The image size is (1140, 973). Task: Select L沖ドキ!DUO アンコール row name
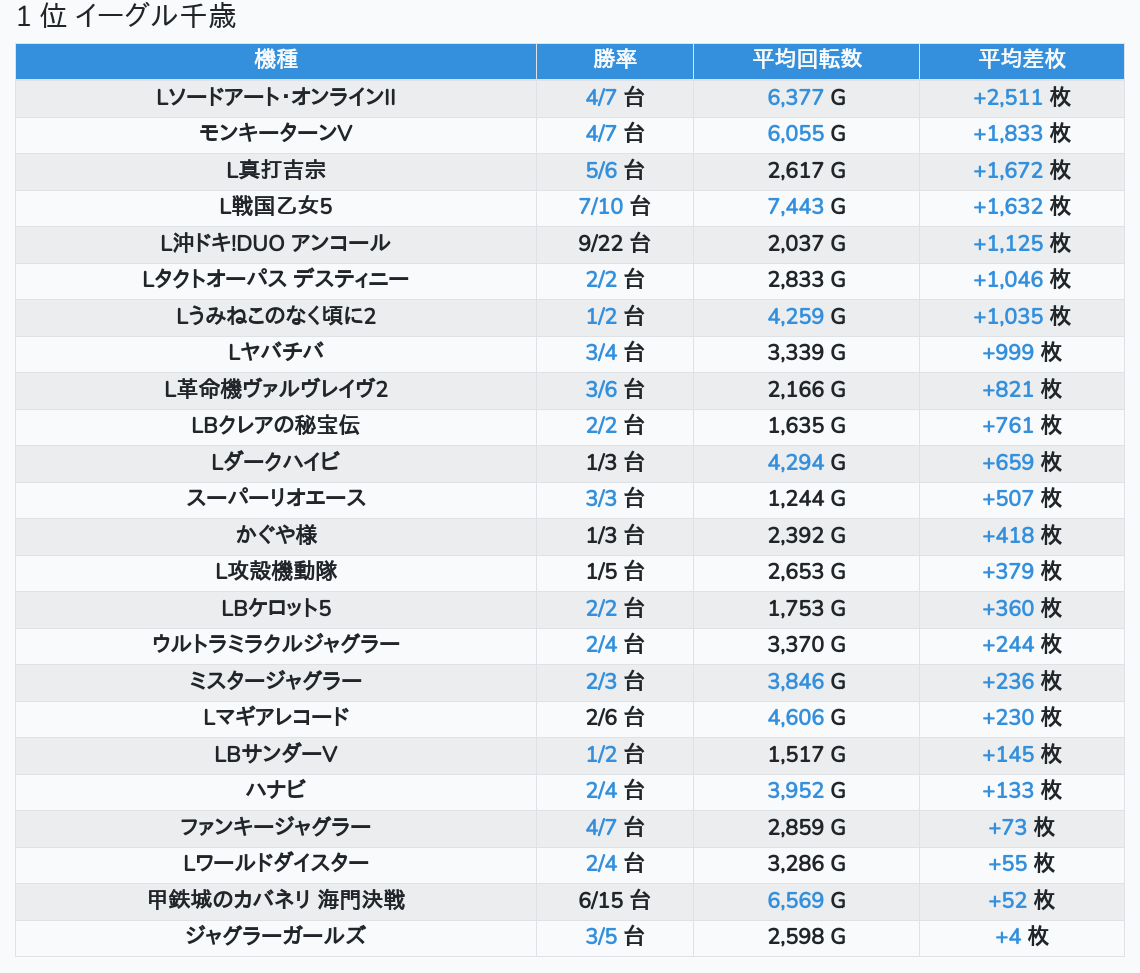276,244
